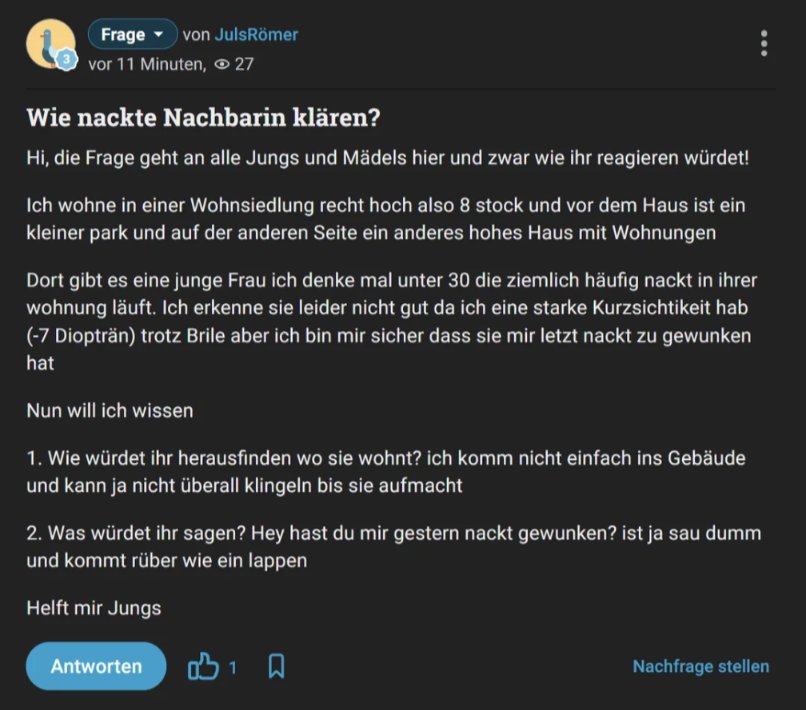
Task: Bookmark this question with the bookmark icon
Action: click(277, 666)
